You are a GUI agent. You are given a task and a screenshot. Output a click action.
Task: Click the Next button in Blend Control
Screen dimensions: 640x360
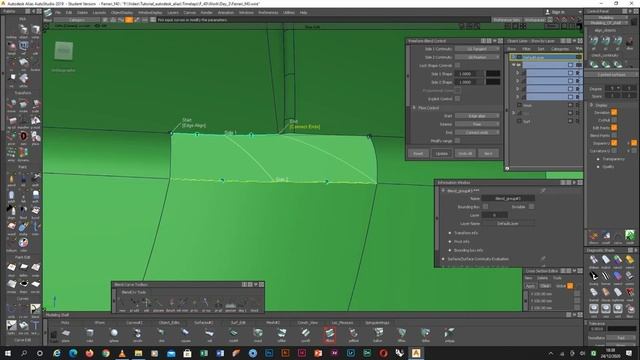coord(488,153)
